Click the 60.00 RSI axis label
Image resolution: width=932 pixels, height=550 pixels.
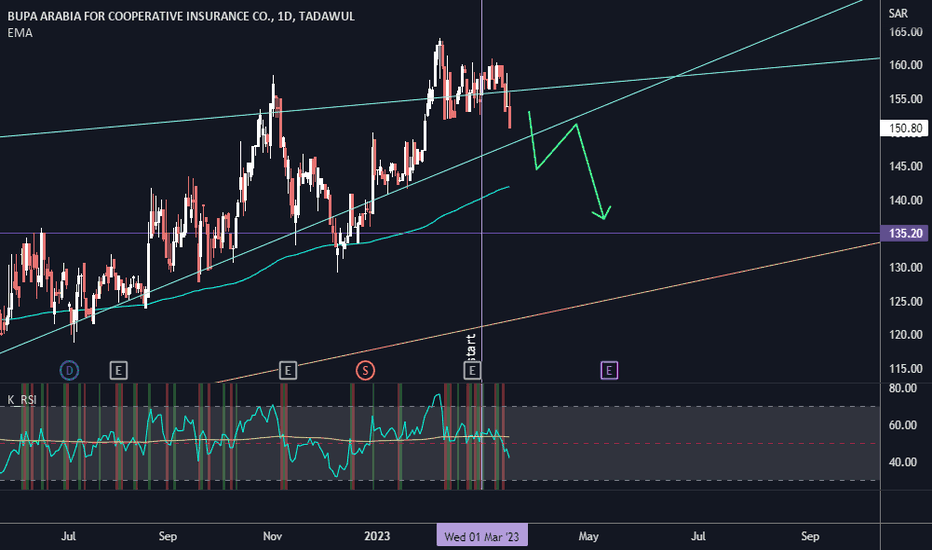tap(903, 425)
